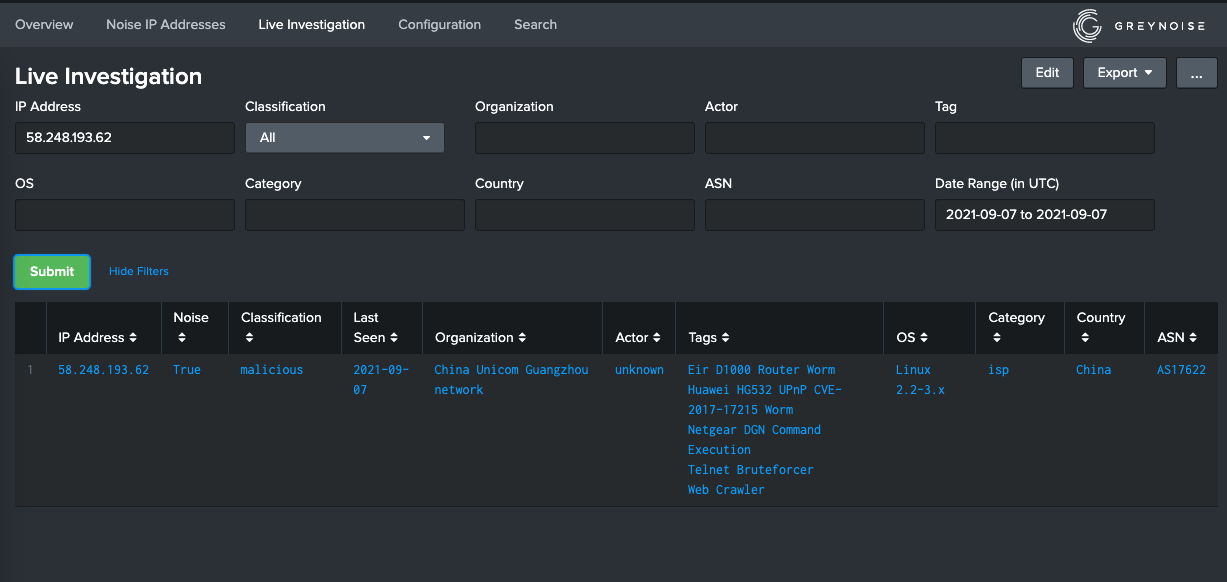This screenshot has height=582, width=1227.
Task: Click the AS17622 ASN link
Action: [1181, 370]
